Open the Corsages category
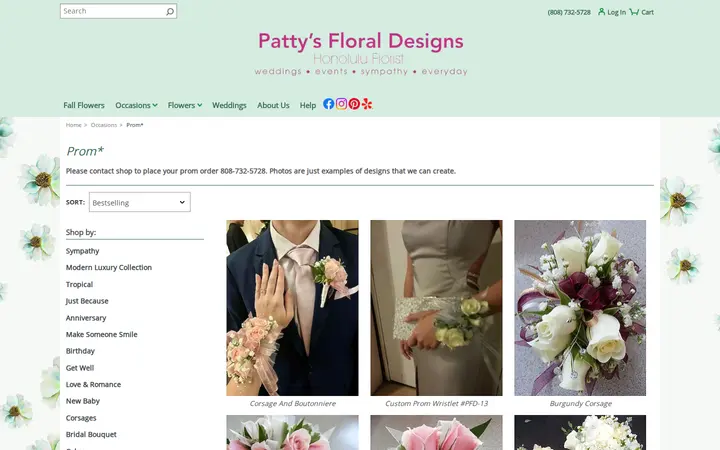The image size is (720, 450). [x=81, y=418]
